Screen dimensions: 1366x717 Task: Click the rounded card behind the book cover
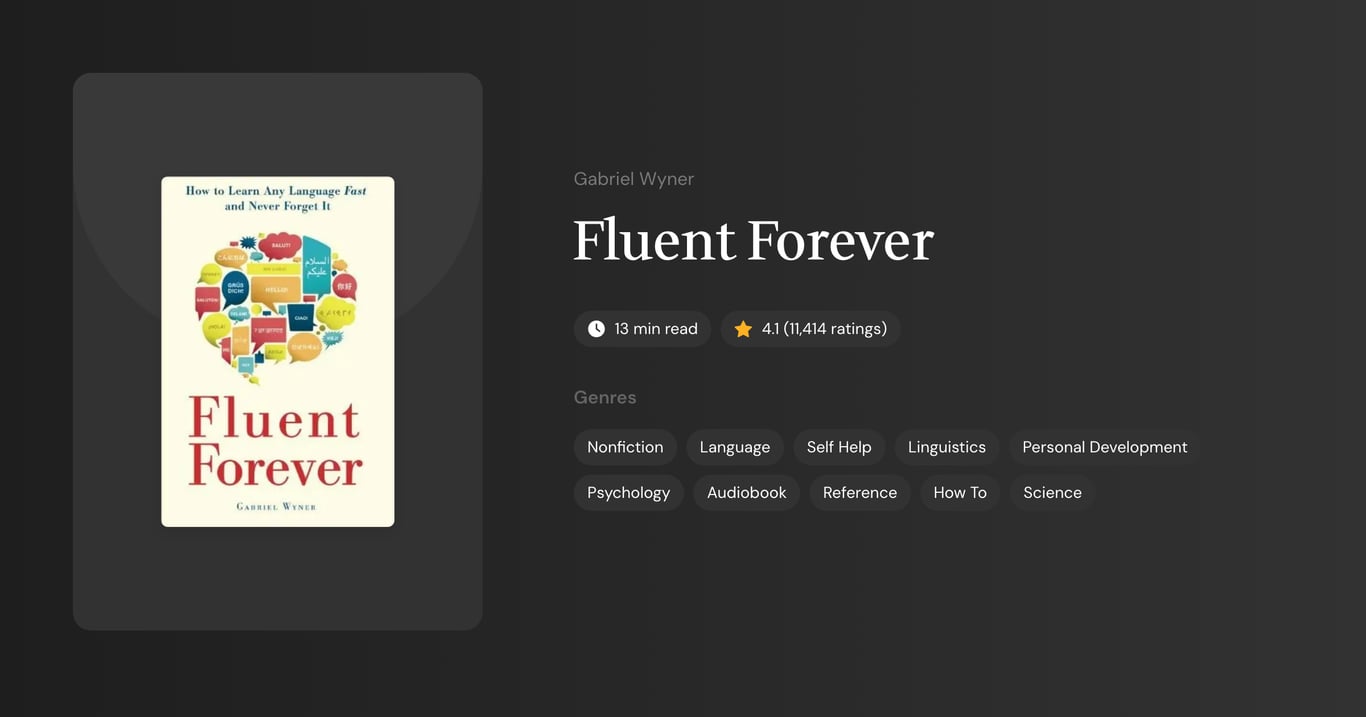pos(277,590)
